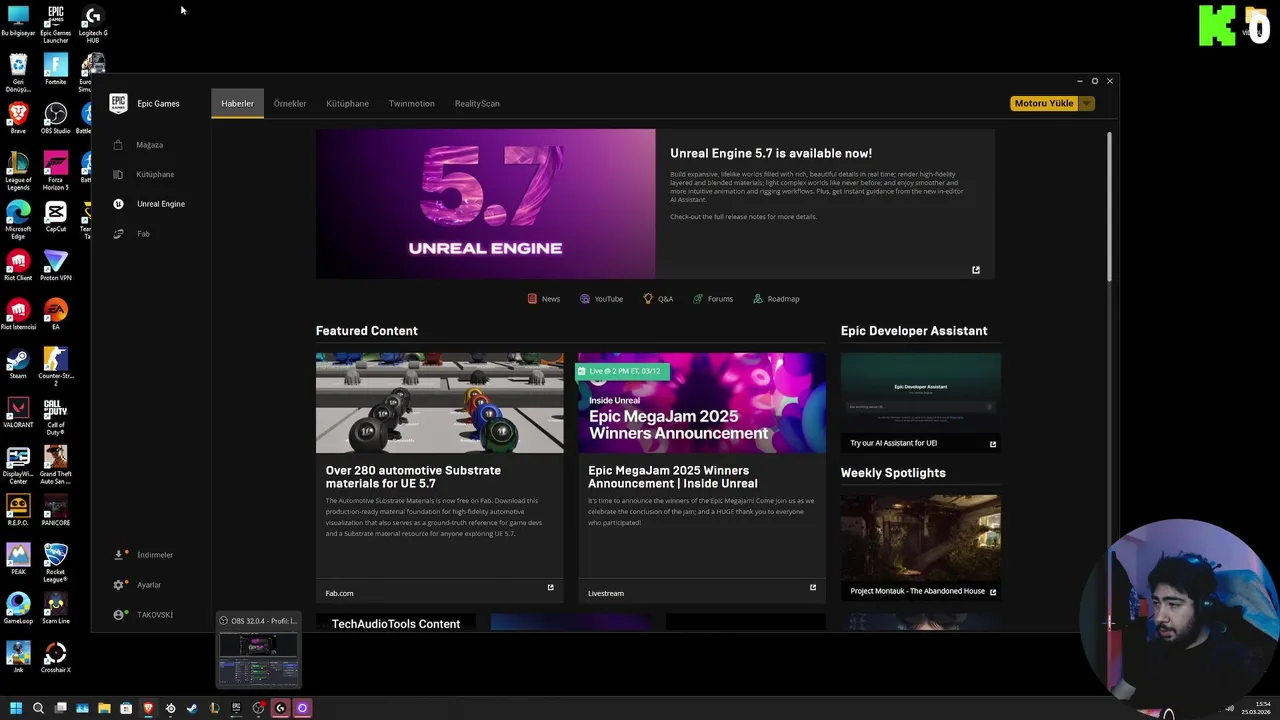
Task: Open the Q&A quick link
Action: (658, 299)
